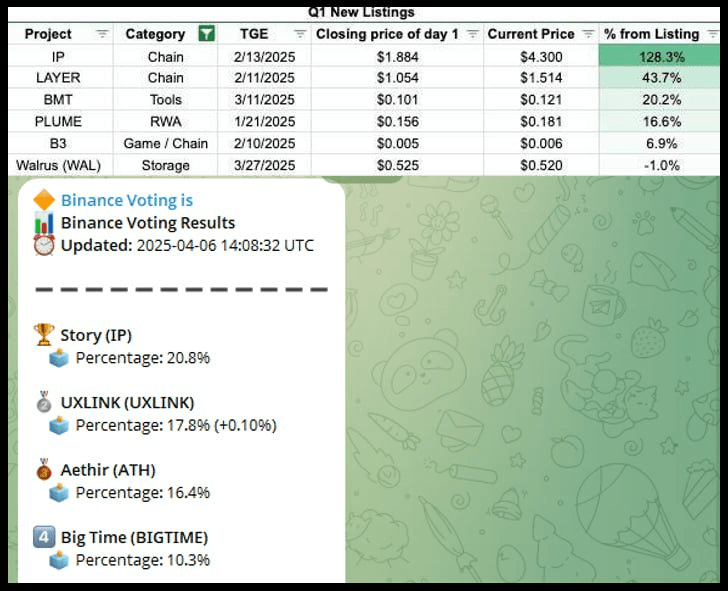The image size is (728, 591).
Task: Click the bronze medal icon next to Aethir
Action: click(44, 469)
